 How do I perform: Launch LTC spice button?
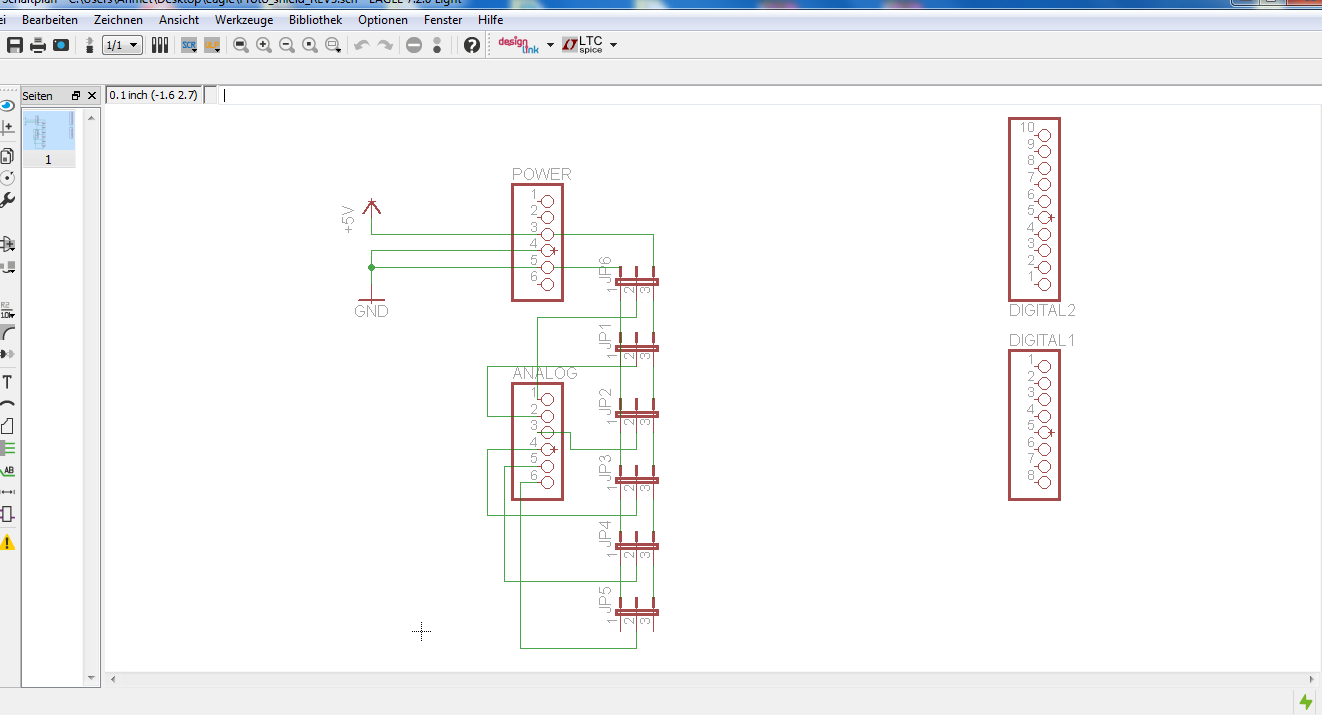click(583, 45)
